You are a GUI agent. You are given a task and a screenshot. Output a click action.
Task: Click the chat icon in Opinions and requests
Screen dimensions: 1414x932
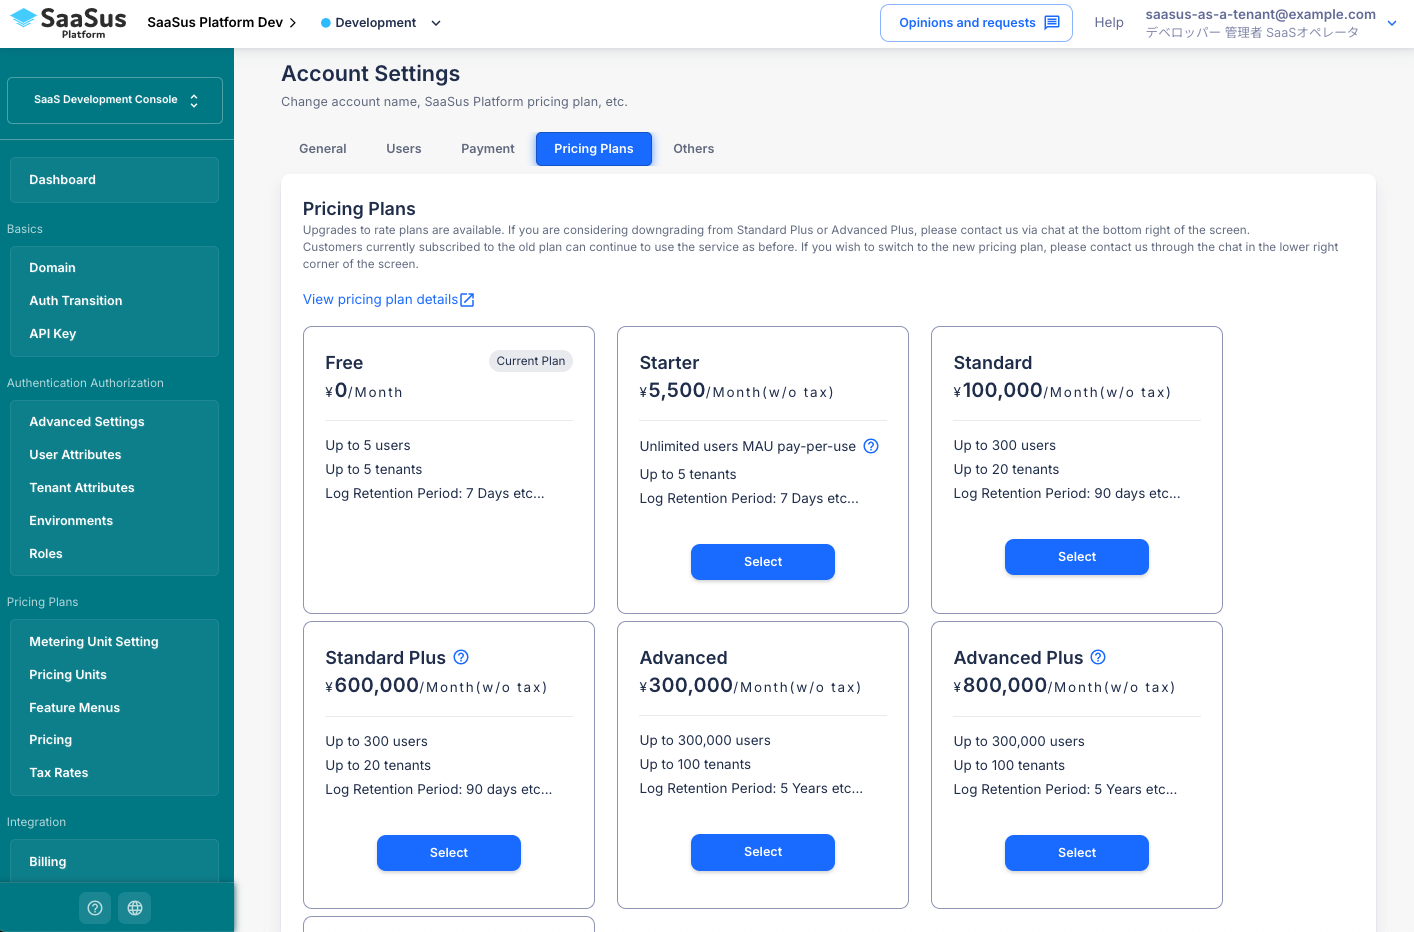point(1052,23)
